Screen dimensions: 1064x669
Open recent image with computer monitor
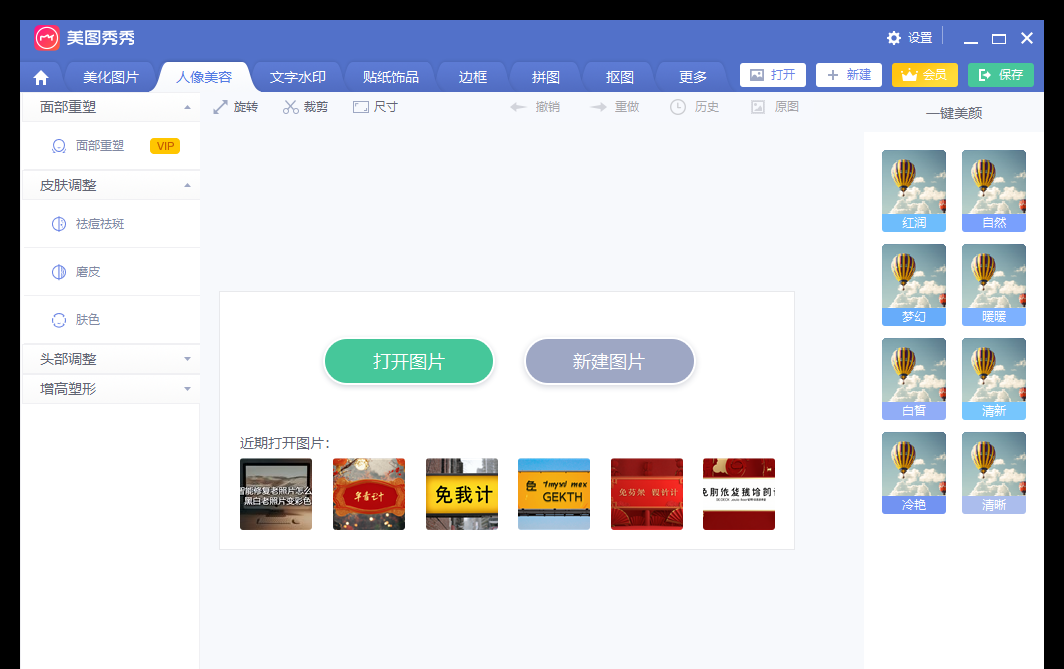tap(276, 494)
